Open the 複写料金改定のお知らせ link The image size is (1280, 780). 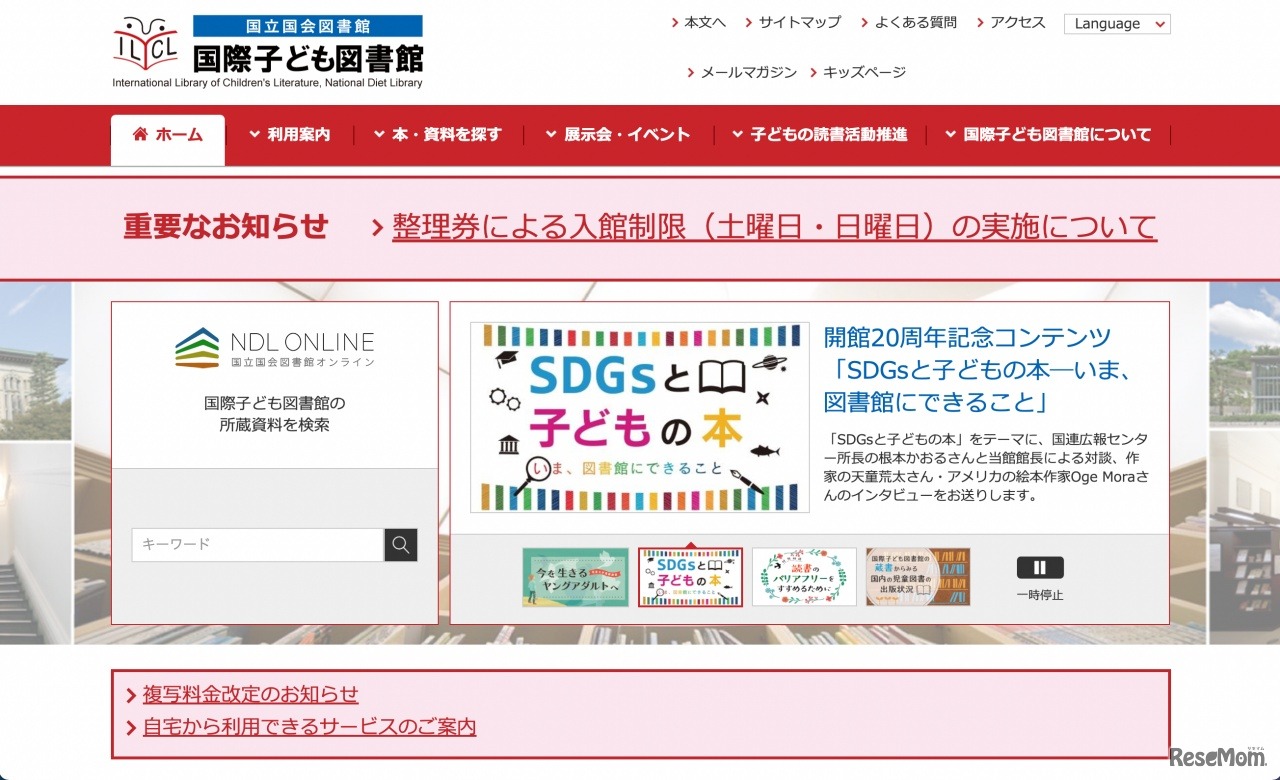click(x=250, y=694)
